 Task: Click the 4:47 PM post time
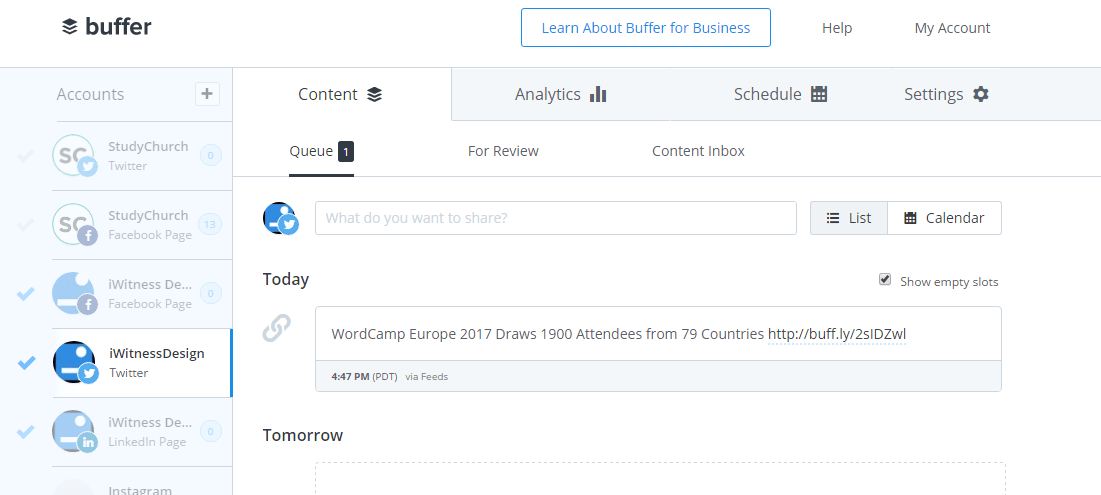click(350, 376)
